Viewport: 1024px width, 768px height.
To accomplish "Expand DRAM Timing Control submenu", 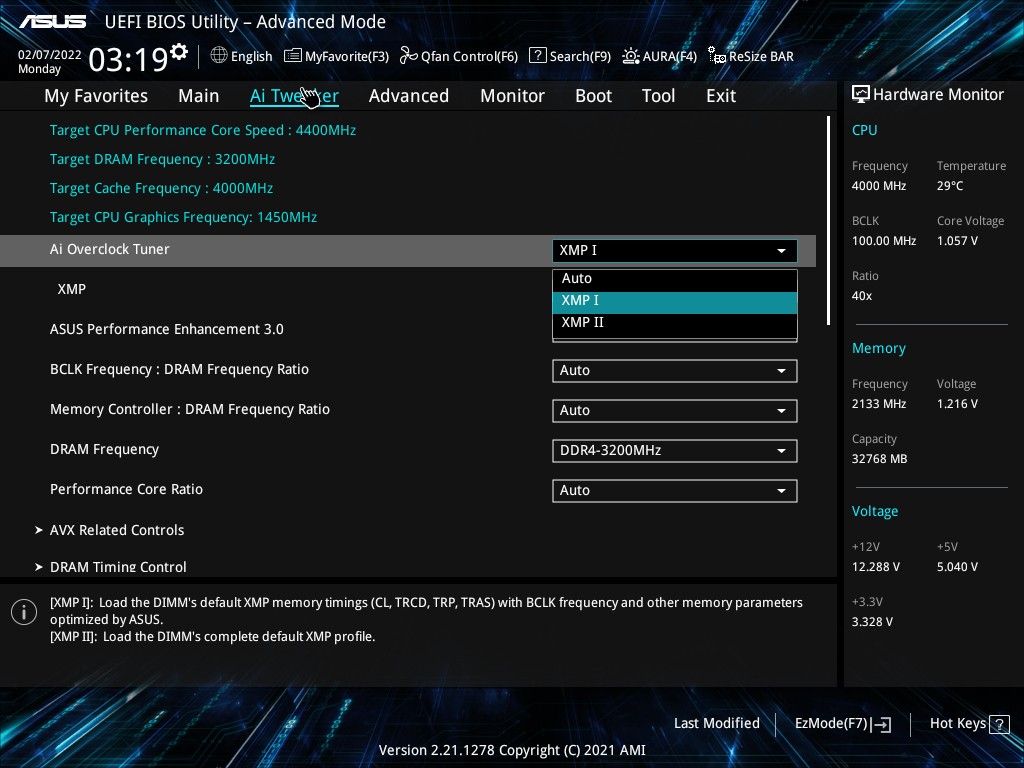I will (118, 567).
